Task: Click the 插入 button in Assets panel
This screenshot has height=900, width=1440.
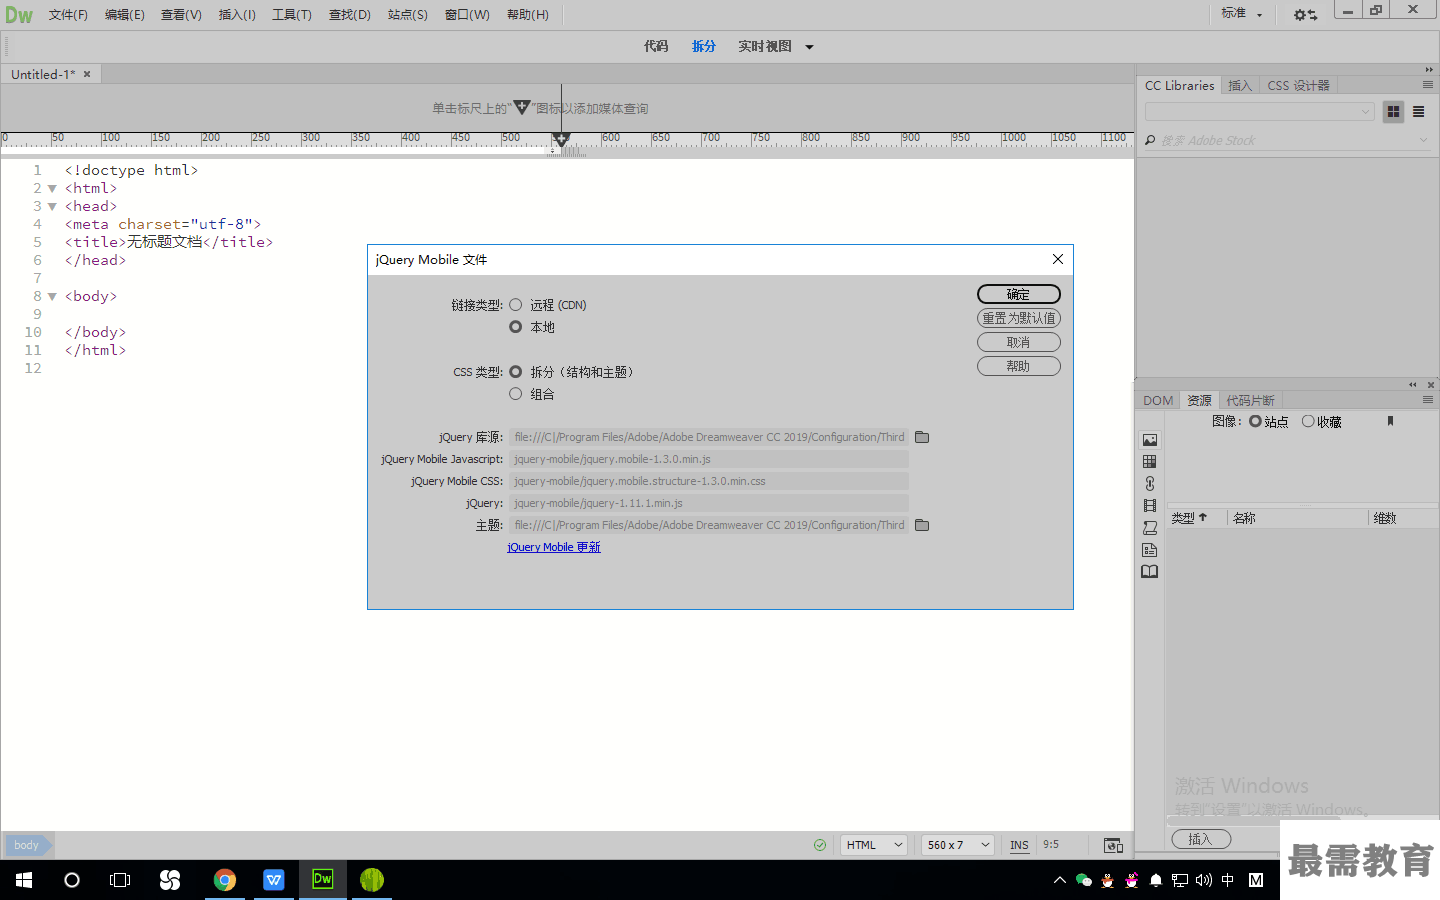Action: point(1201,839)
